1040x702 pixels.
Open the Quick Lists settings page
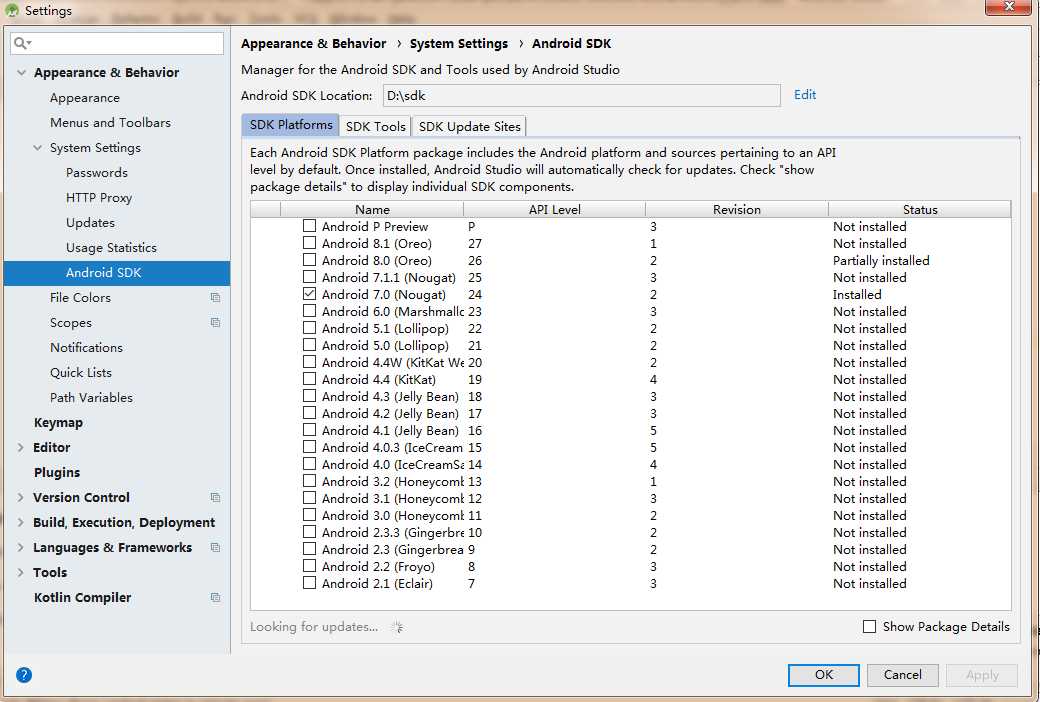[81, 373]
